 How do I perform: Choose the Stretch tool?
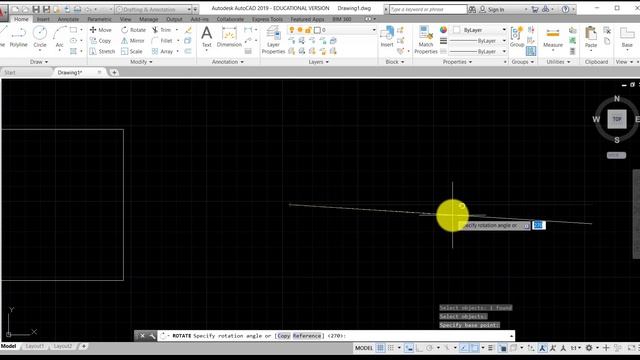coord(102,51)
